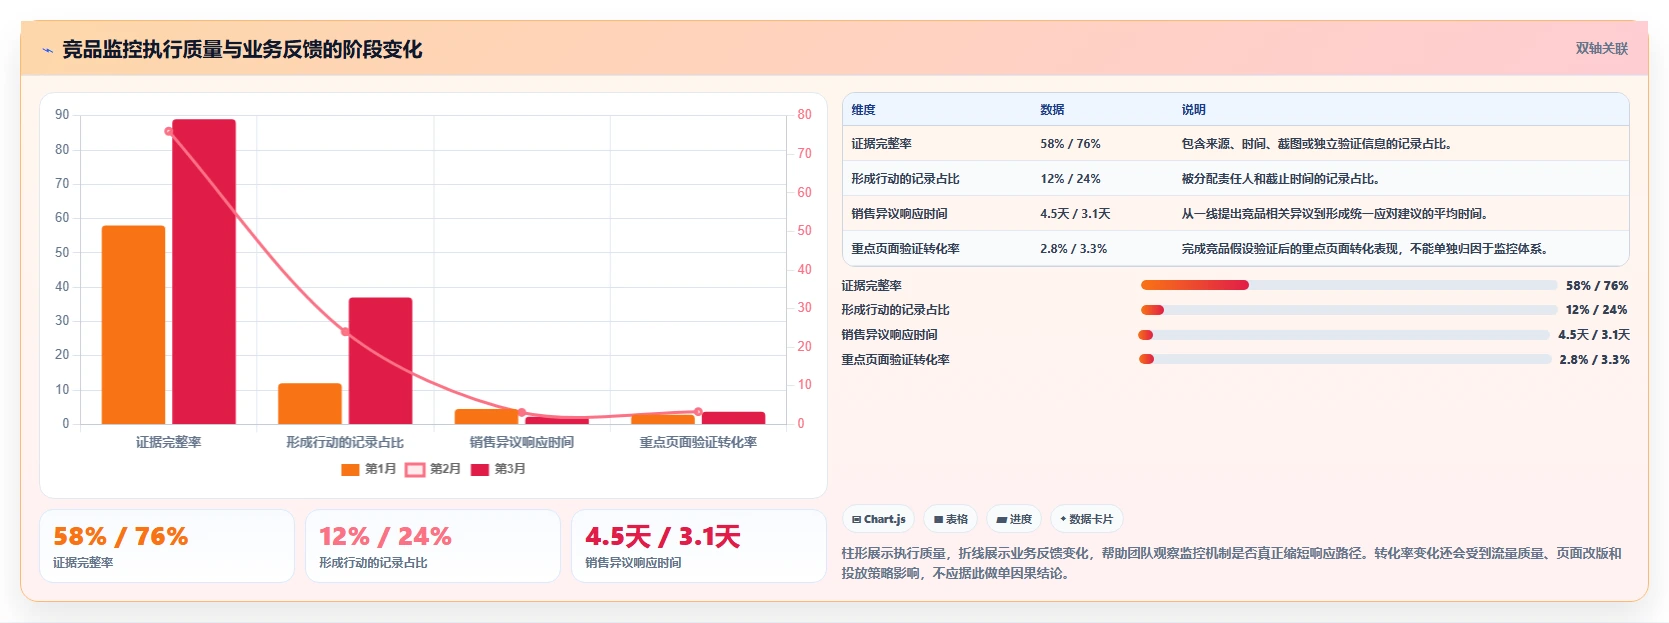Click the 重点页面验证转化率 progress bar
Viewport: 1669px width, 623px height.
tap(1345, 359)
